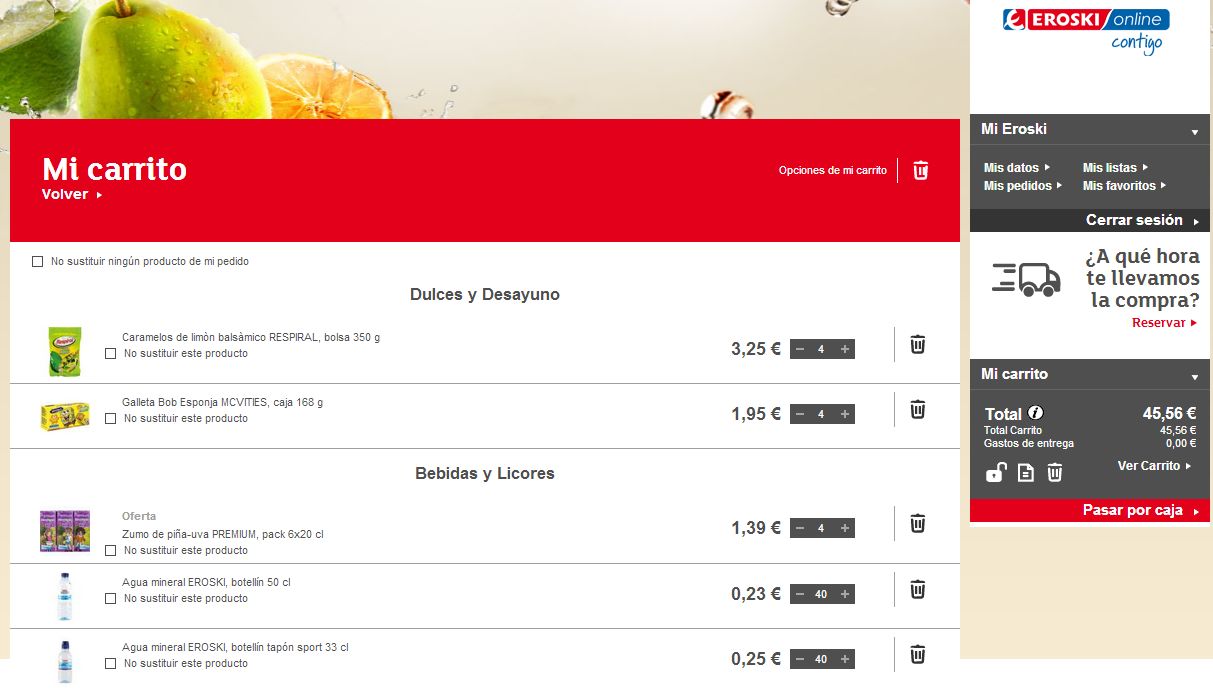Open Zumo de piña-uva pack thumbnail
Image resolution: width=1213 pixels, height=692 pixels.
[65, 531]
